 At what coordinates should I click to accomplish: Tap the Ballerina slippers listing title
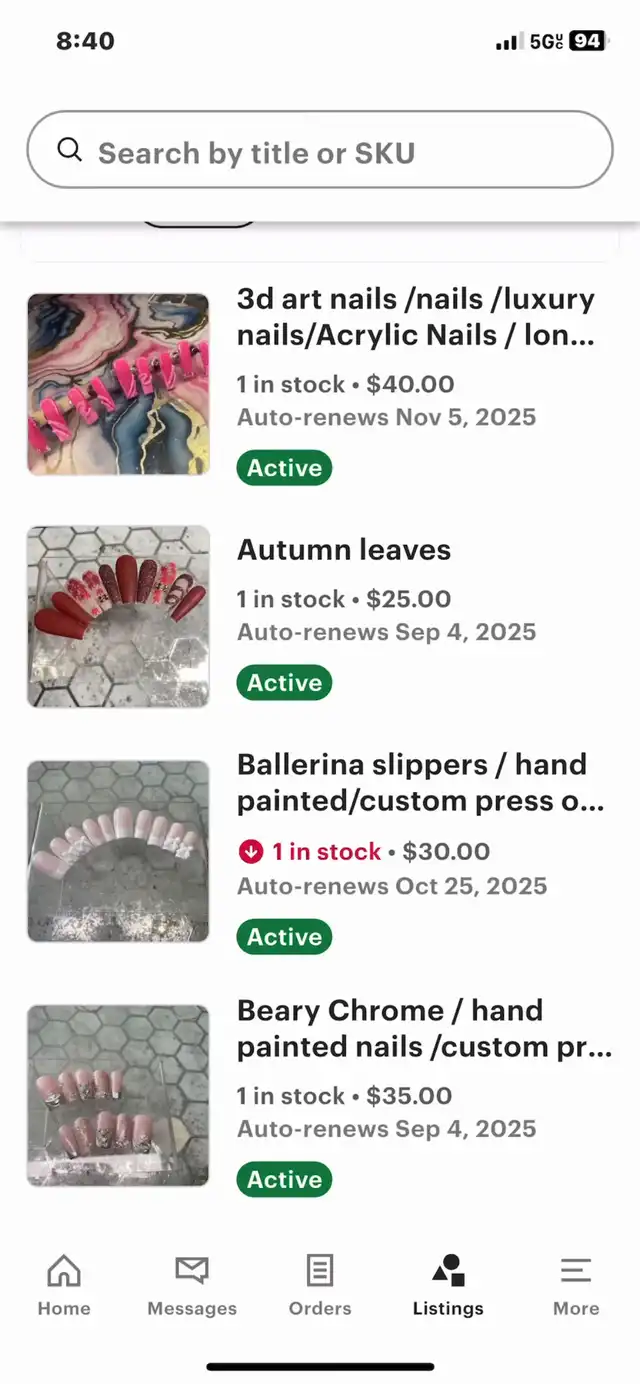(420, 782)
